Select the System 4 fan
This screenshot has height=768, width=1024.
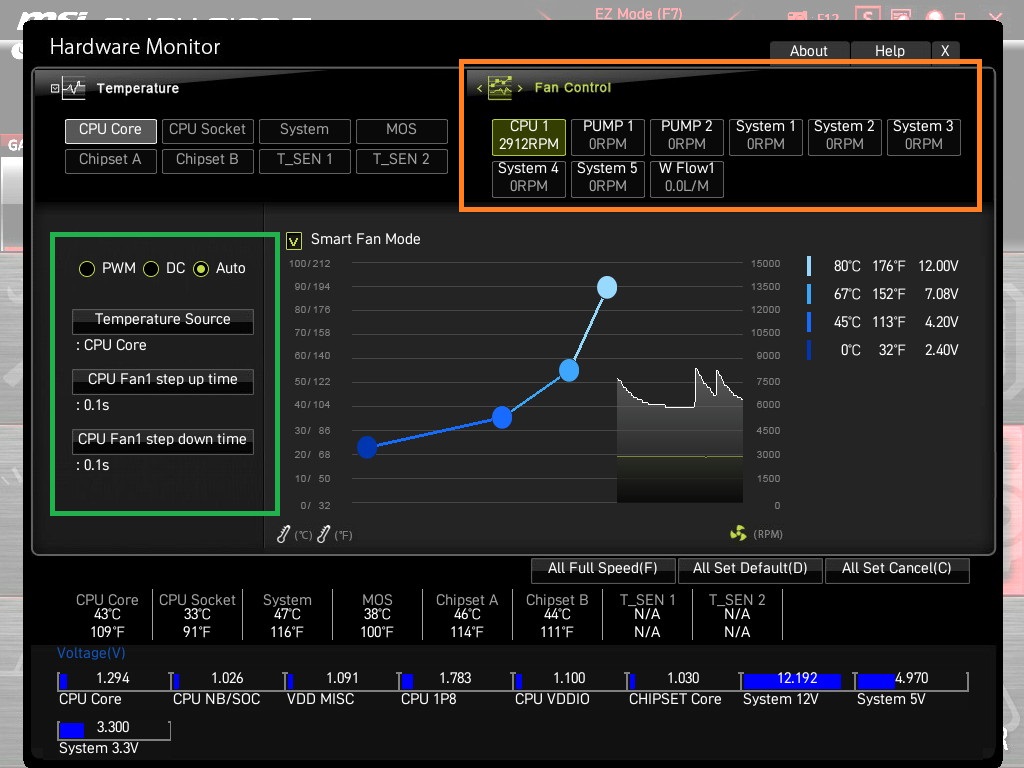click(x=529, y=178)
